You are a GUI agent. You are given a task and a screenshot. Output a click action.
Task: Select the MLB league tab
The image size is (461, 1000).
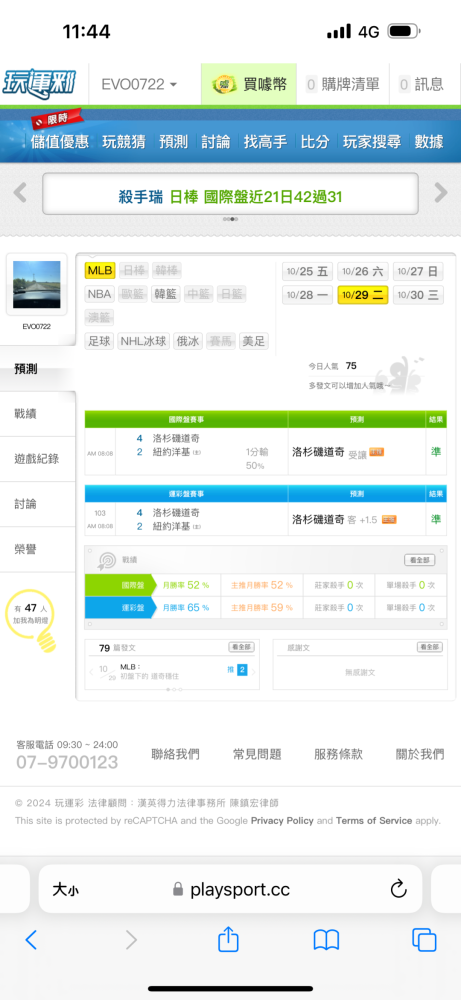(x=100, y=271)
